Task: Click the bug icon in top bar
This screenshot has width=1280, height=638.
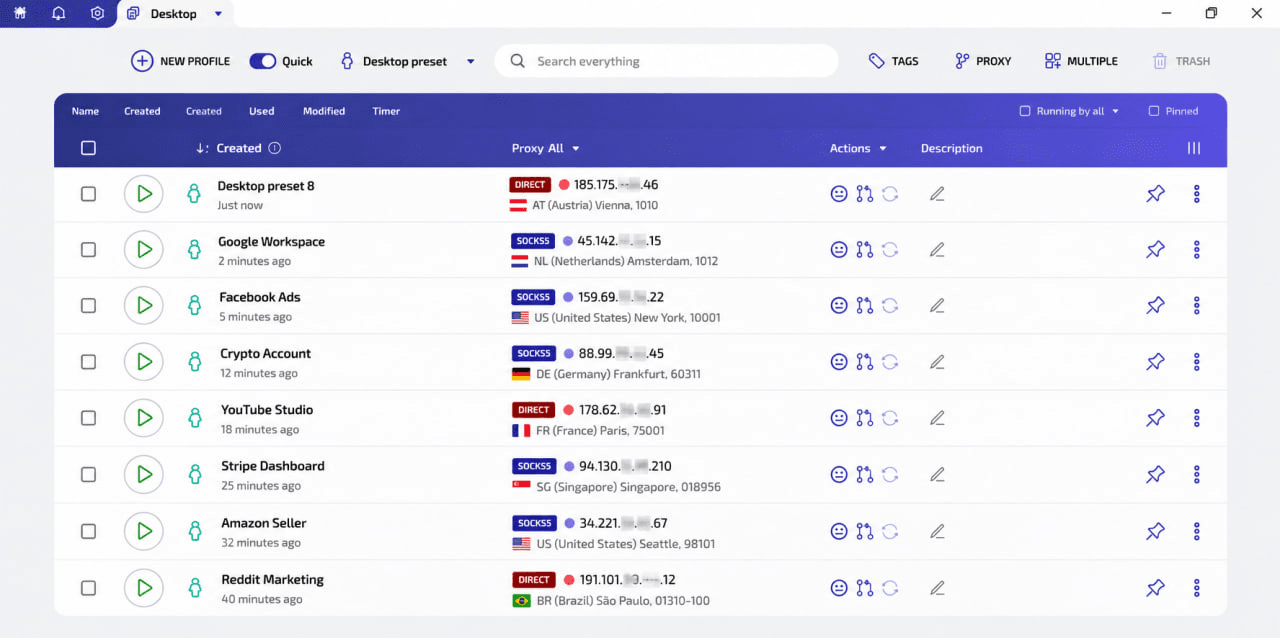Action: point(20,13)
